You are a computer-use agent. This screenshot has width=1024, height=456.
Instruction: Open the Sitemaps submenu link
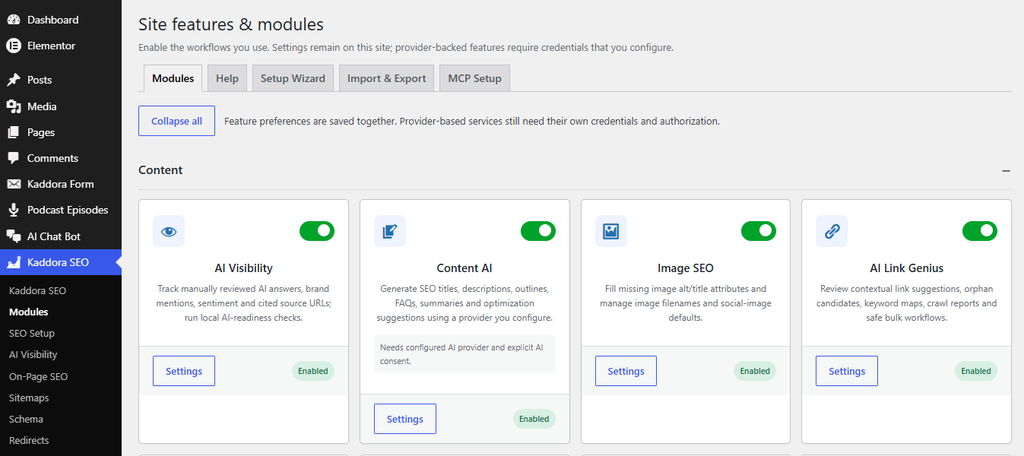29,398
